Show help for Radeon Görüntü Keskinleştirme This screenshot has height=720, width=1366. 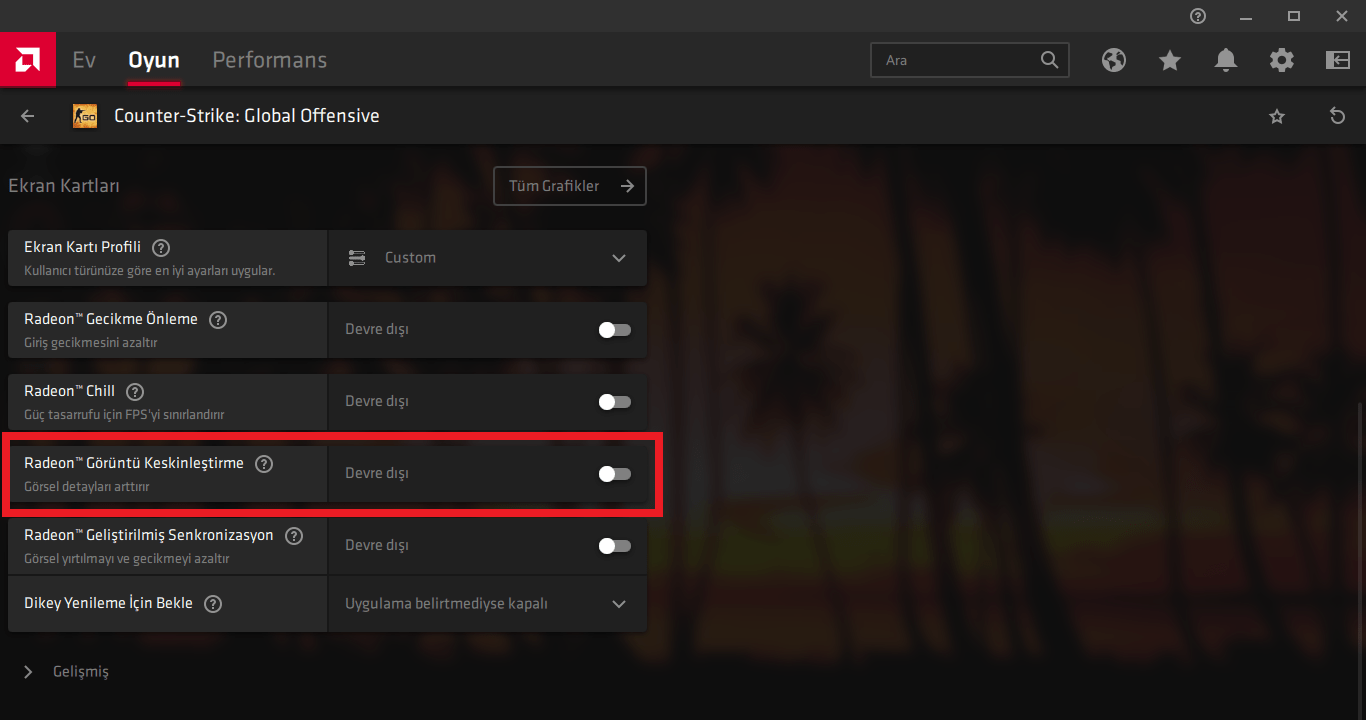(x=264, y=464)
